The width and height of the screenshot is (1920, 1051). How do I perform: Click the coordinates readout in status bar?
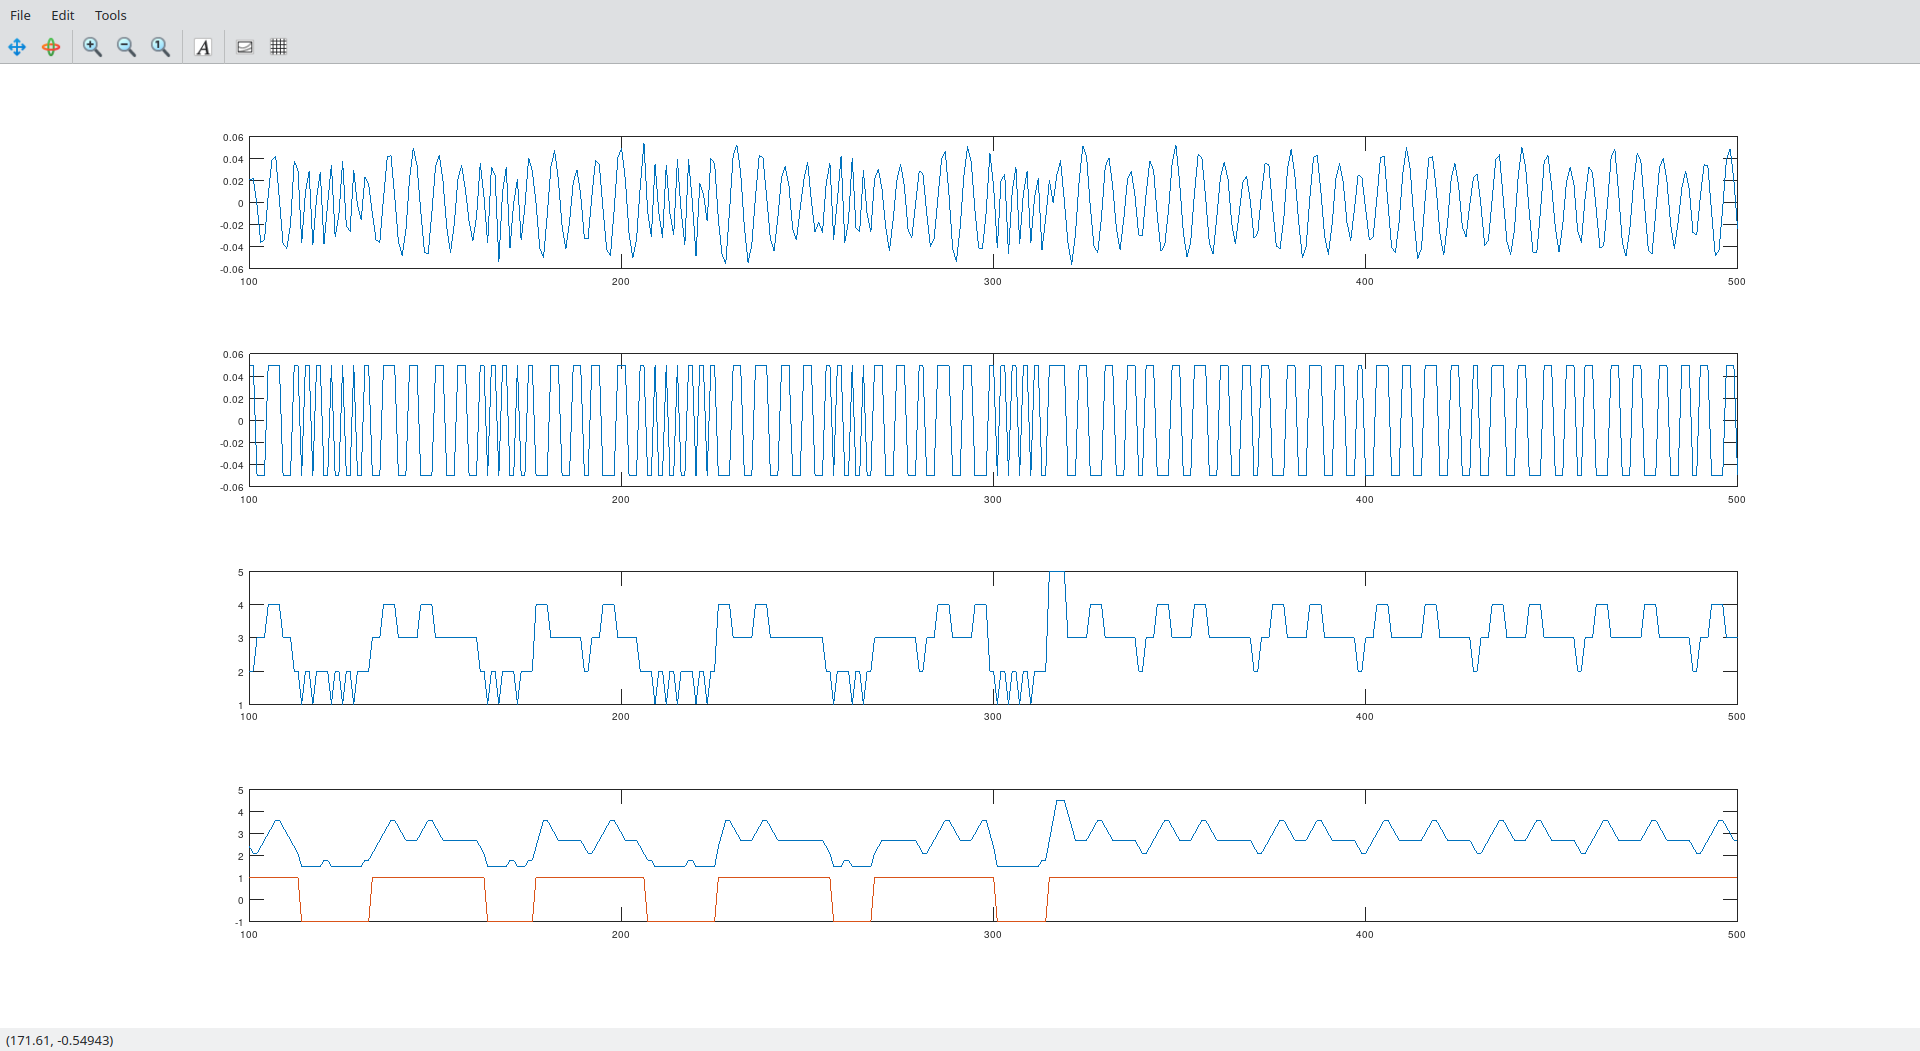tap(60, 1040)
